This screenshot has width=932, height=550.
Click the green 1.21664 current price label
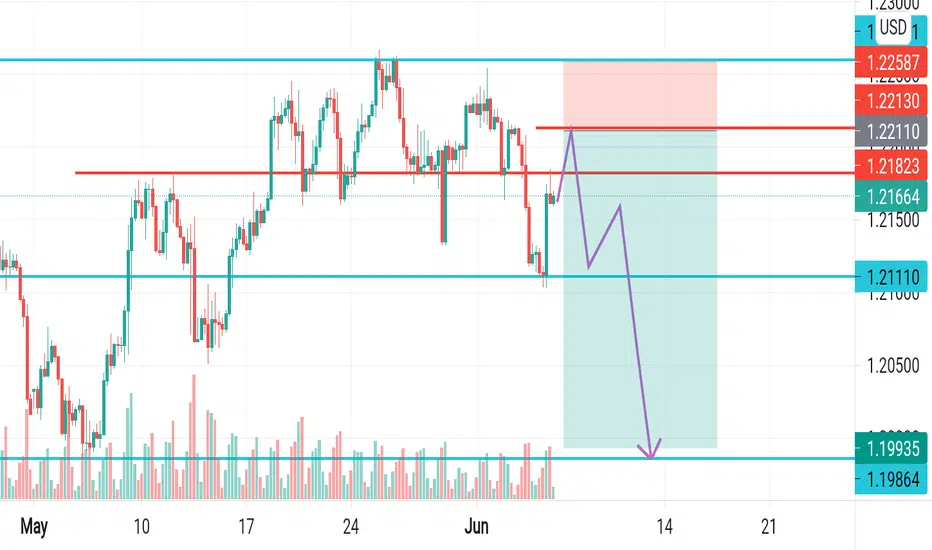tap(891, 196)
